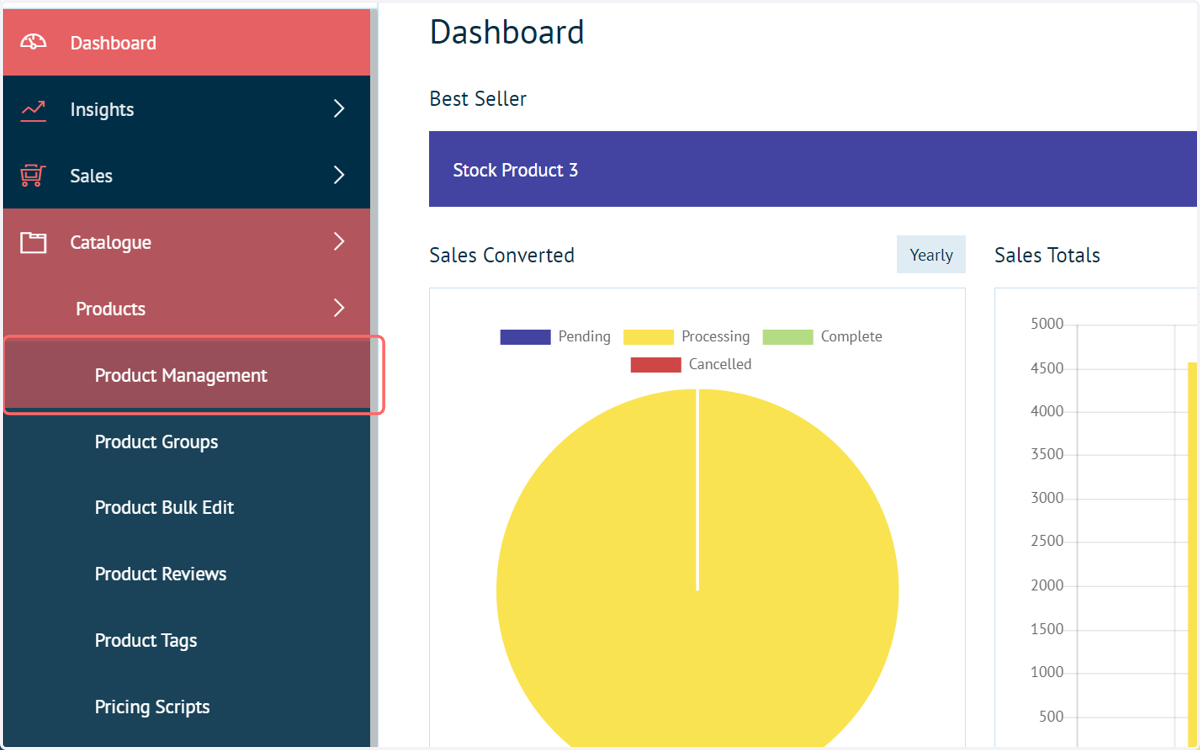This screenshot has width=1200, height=750.
Task: Expand the Sales menu chevron
Action: click(x=339, y=175)
